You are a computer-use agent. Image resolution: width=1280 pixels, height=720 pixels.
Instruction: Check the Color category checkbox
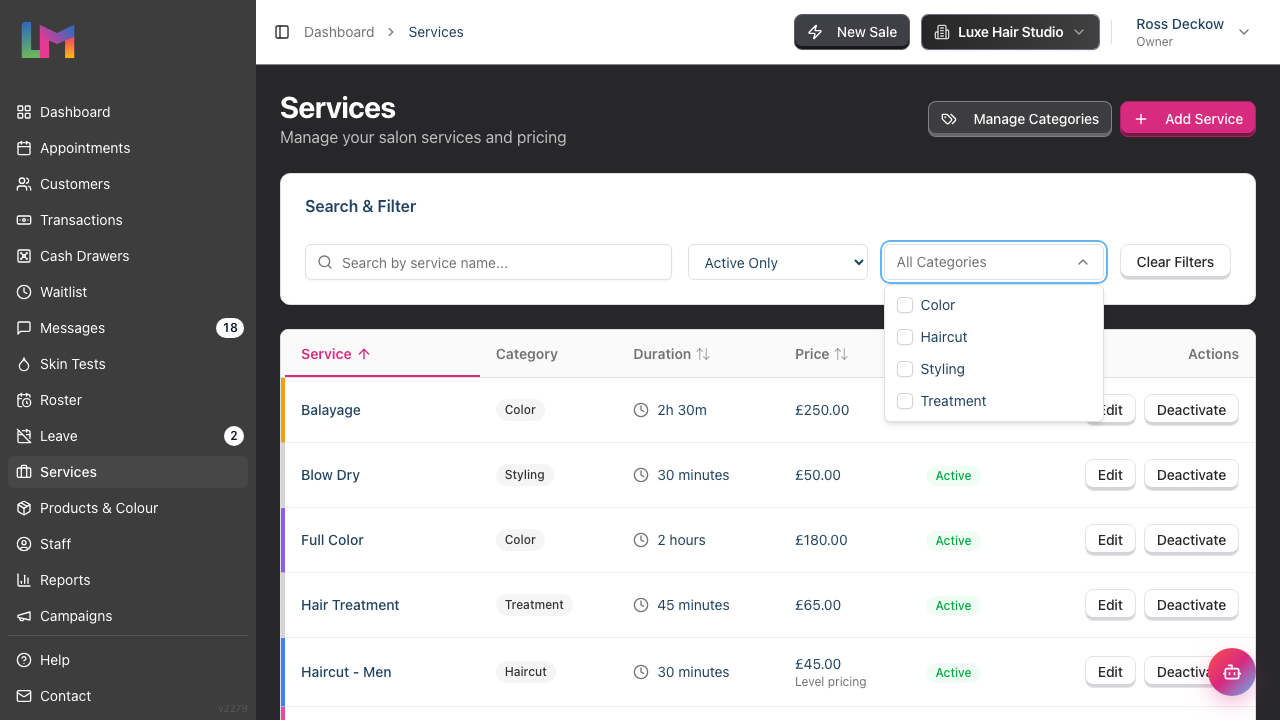tap(905, 305)
